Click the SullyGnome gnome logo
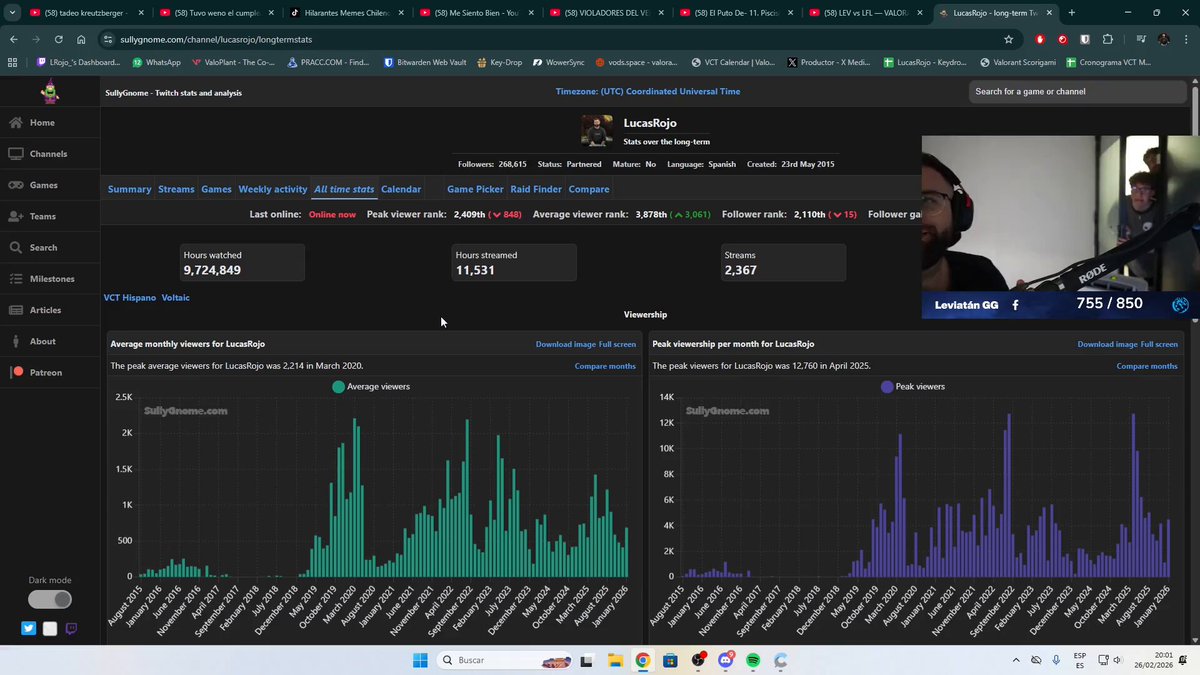The height and width of the screenshot is (675, 1200). [49, 92]
